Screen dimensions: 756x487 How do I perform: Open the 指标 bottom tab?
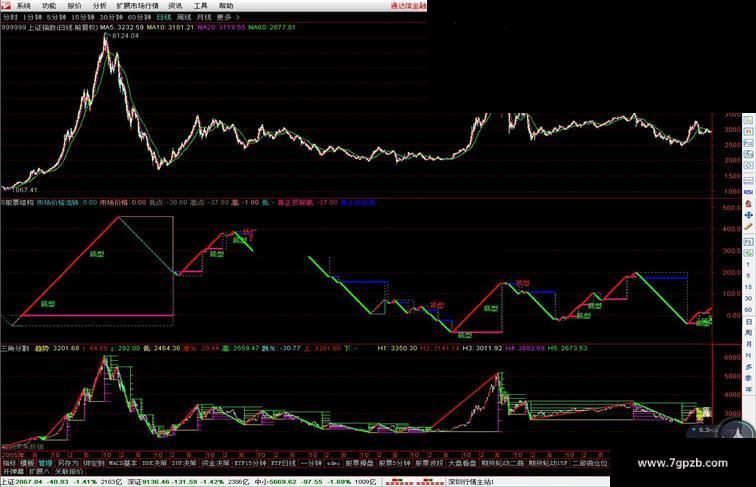click(9, 463)
